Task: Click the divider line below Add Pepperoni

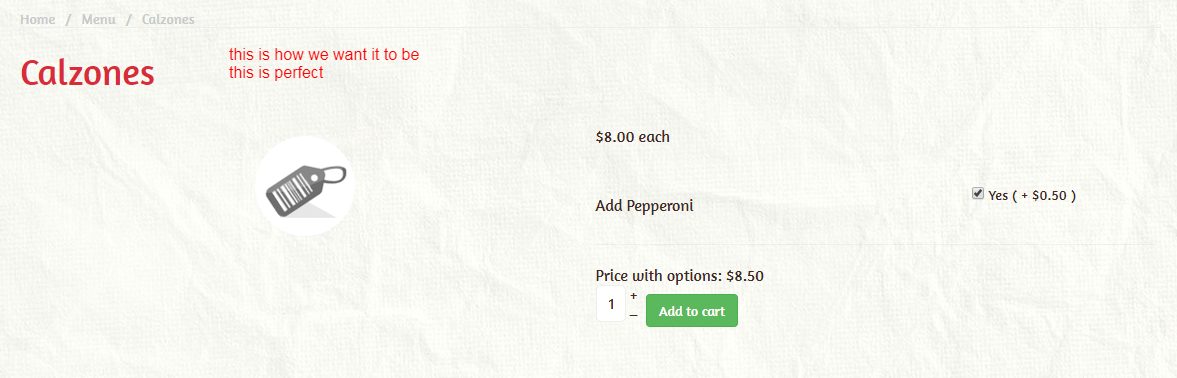Action: click(874, 244)
